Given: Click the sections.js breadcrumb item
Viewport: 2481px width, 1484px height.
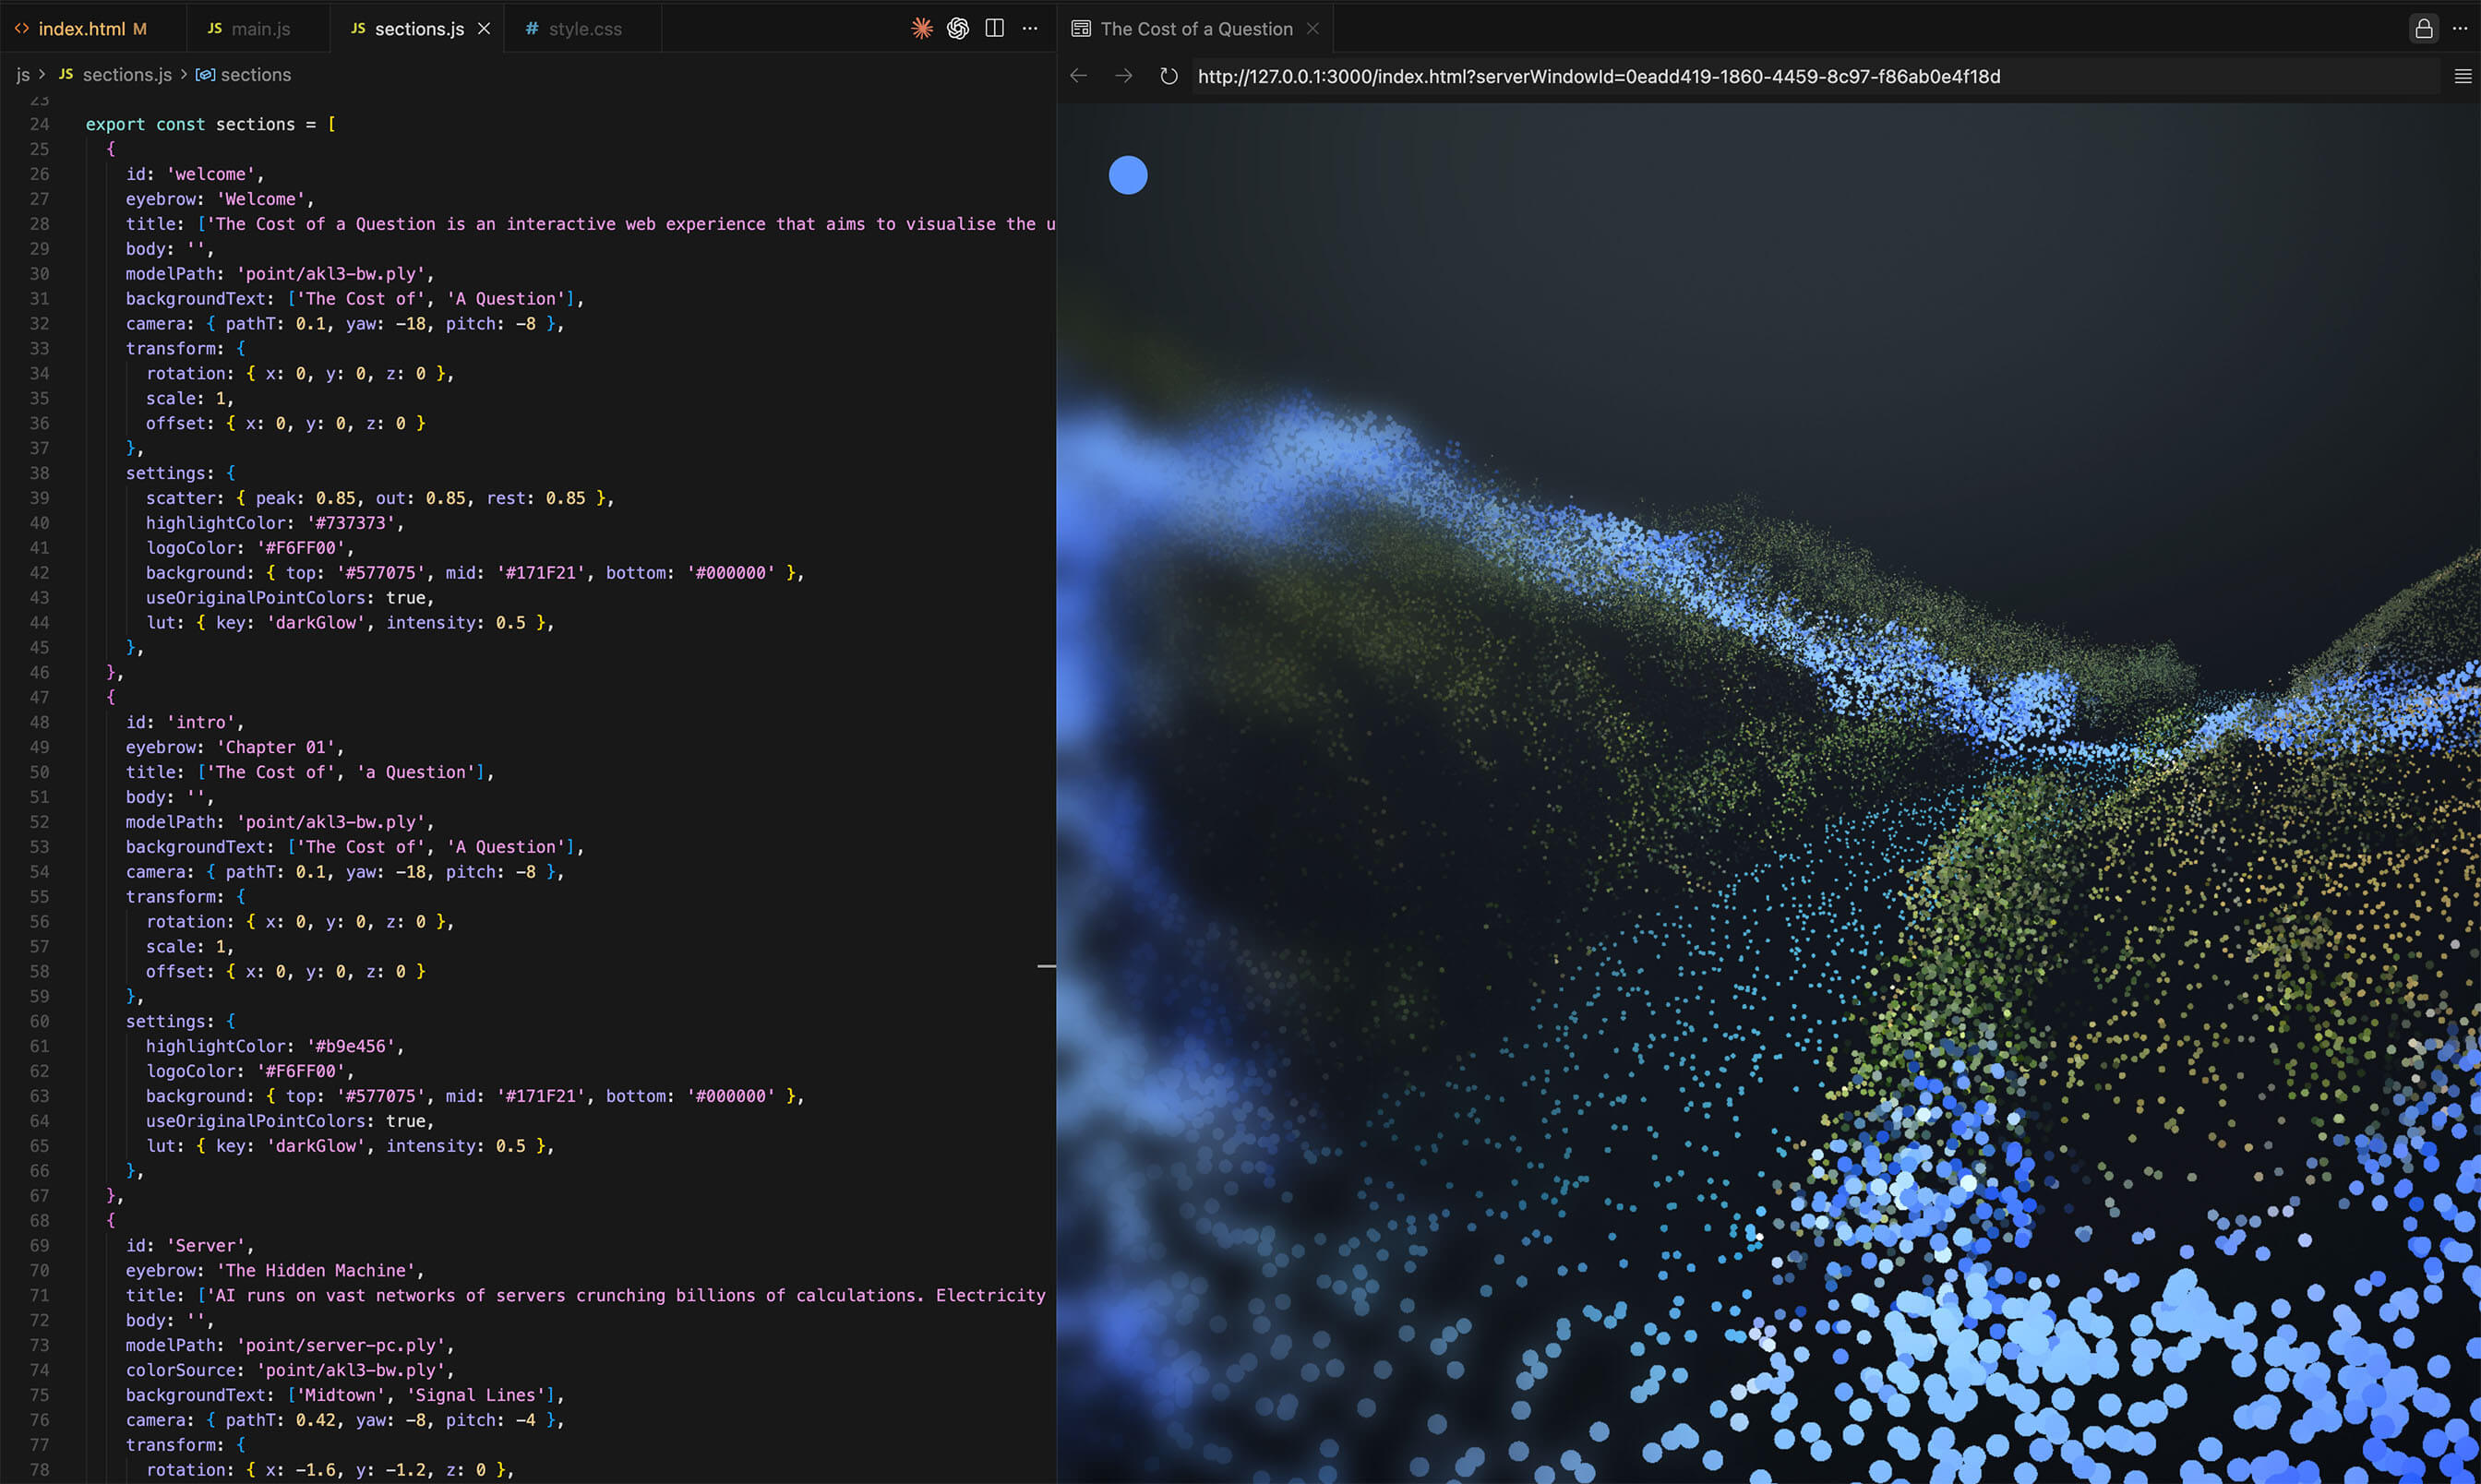Looking at the screenshot, I should (x=126, y=75).
